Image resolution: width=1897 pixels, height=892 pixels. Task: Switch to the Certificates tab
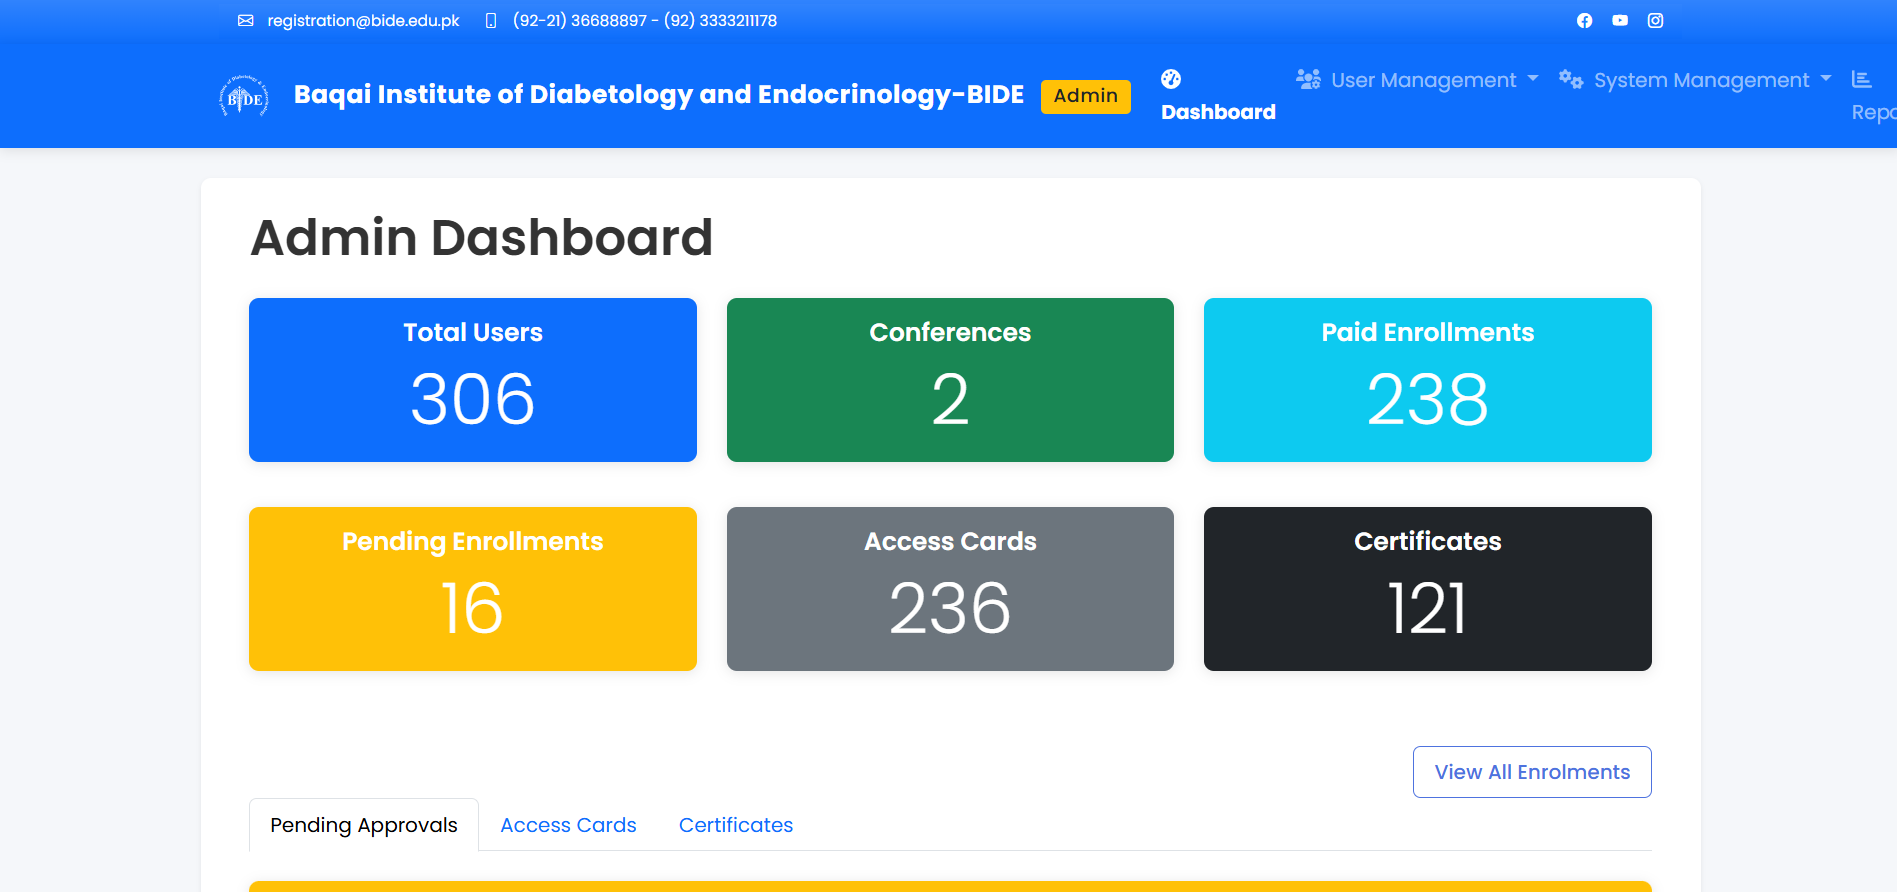point(736,825)
